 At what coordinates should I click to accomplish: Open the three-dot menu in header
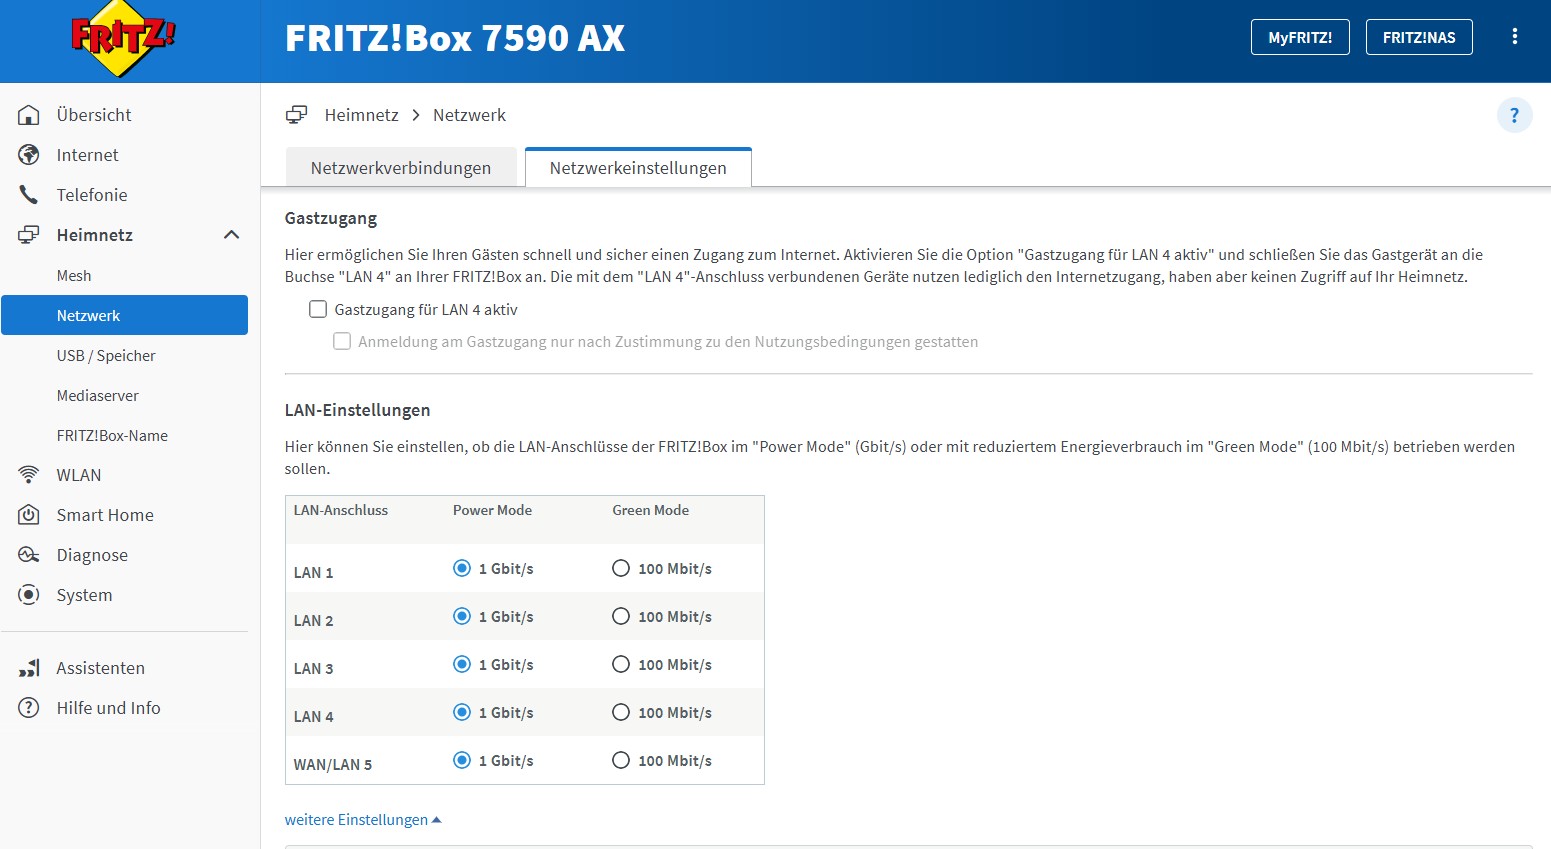pyautogui.click(x=1515, y=37)
